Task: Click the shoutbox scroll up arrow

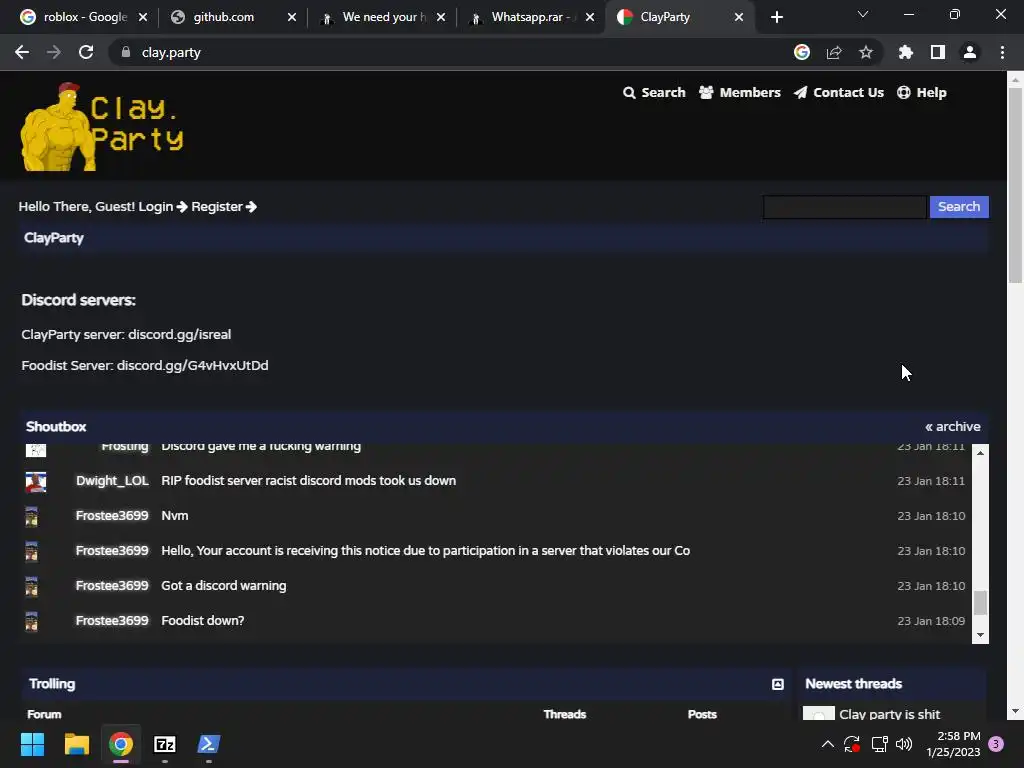Action: pyautogui.click(x=980, y=453)
